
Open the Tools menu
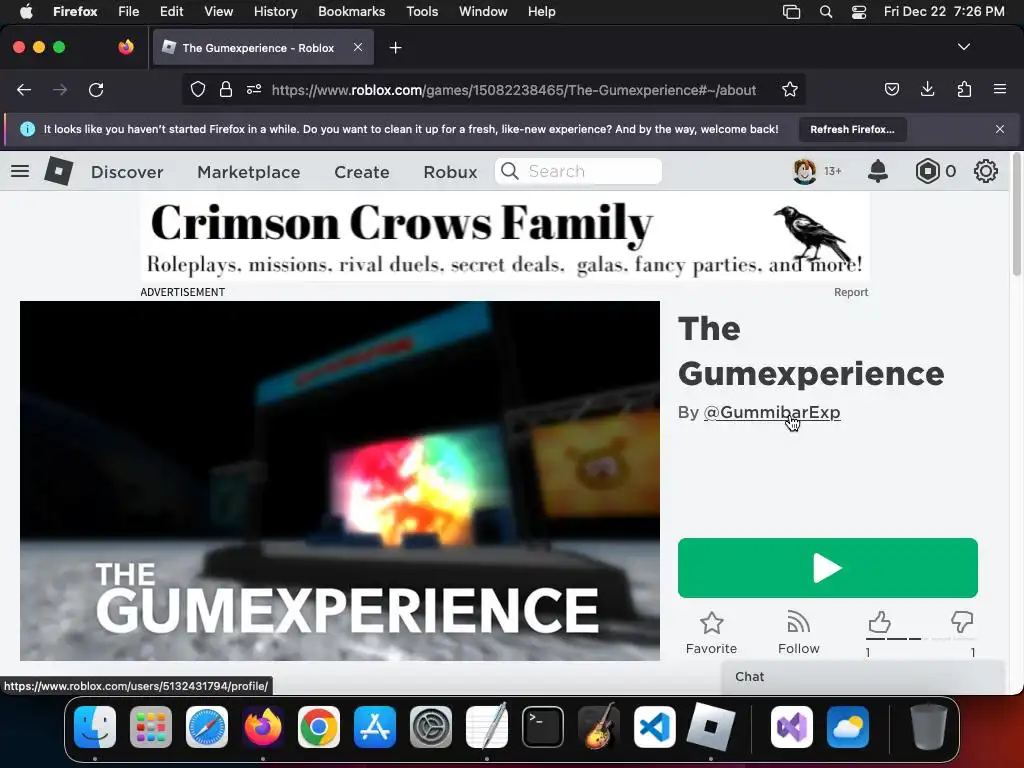422,11
